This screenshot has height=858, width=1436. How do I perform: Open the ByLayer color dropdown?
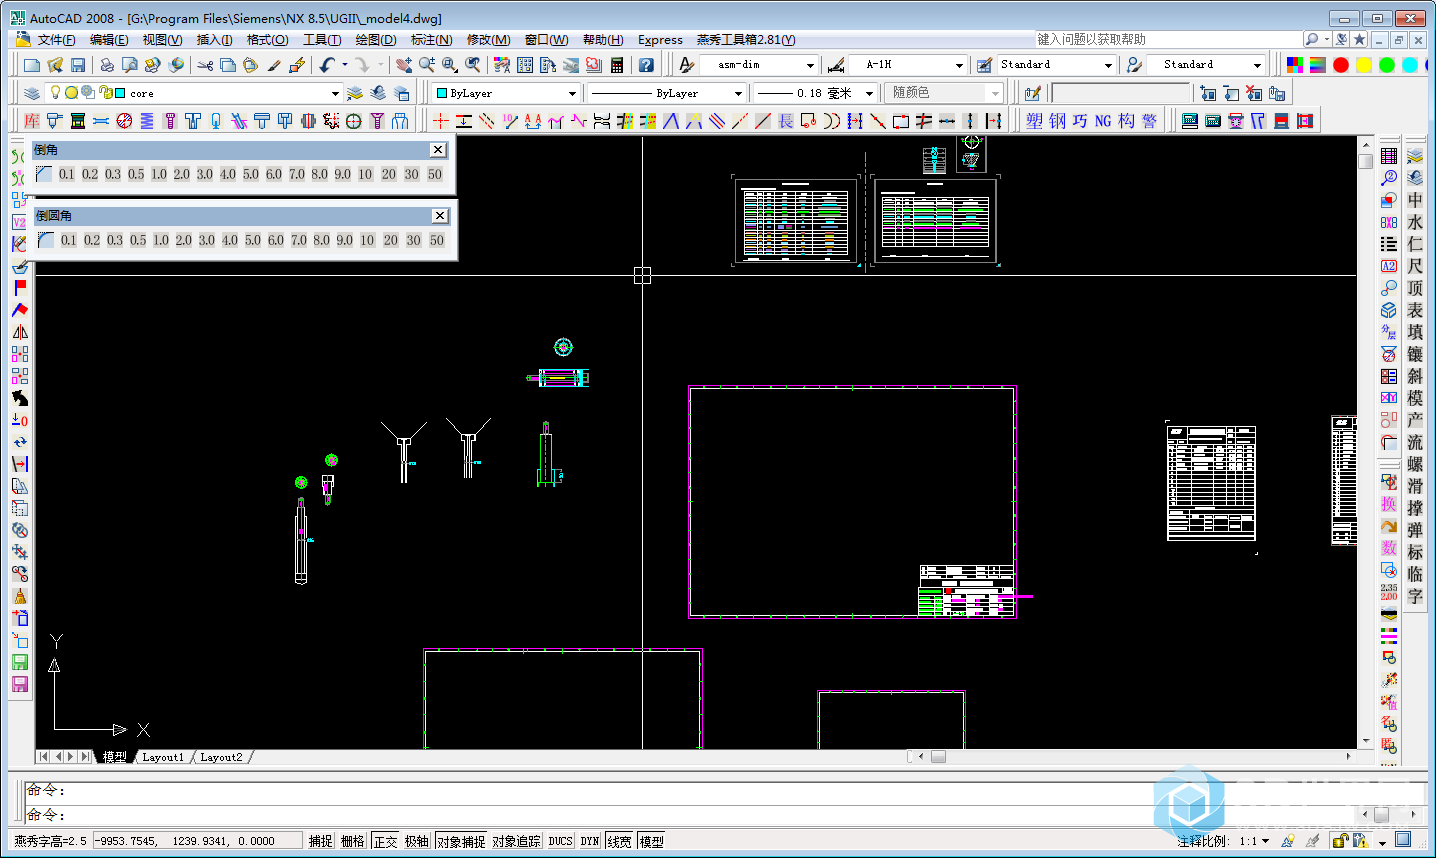tap(572, 93)
